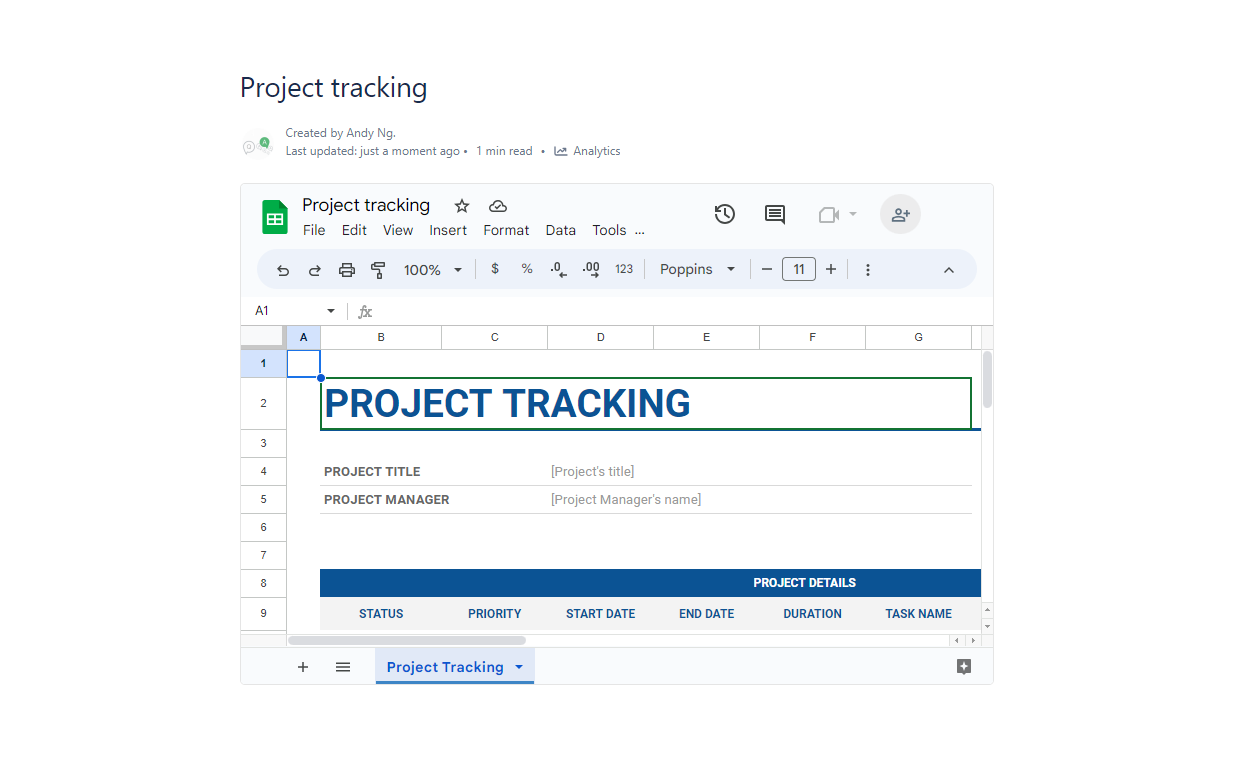
Task: Click the Google Sheets logo icon
Action: (x=275, y=217)
